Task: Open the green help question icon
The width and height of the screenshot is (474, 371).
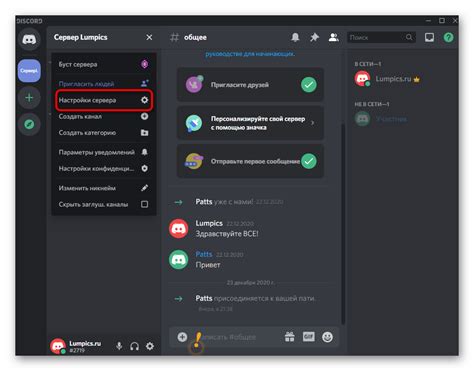Action: pyautogui.click(x=448, y=37)
